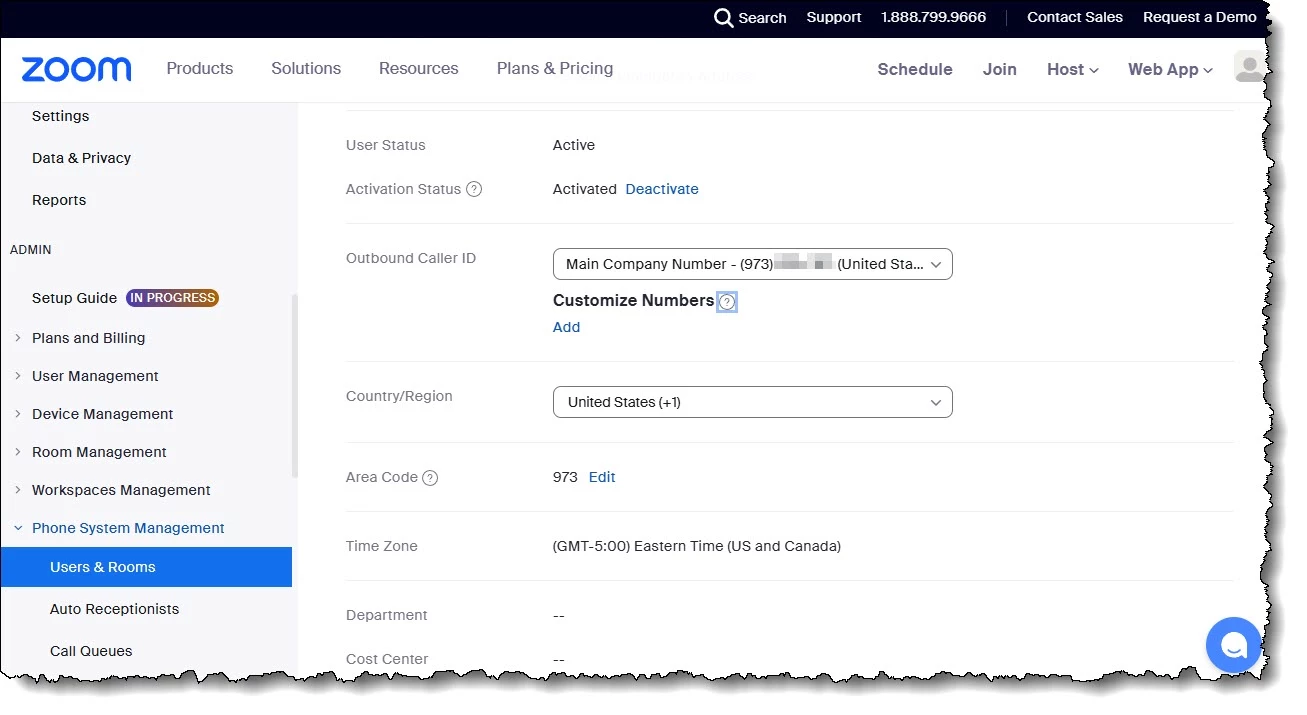The width and height of the screenshot is (1307, 715).
Task: Open the chat help bubble
Action: pos(1233,645)
